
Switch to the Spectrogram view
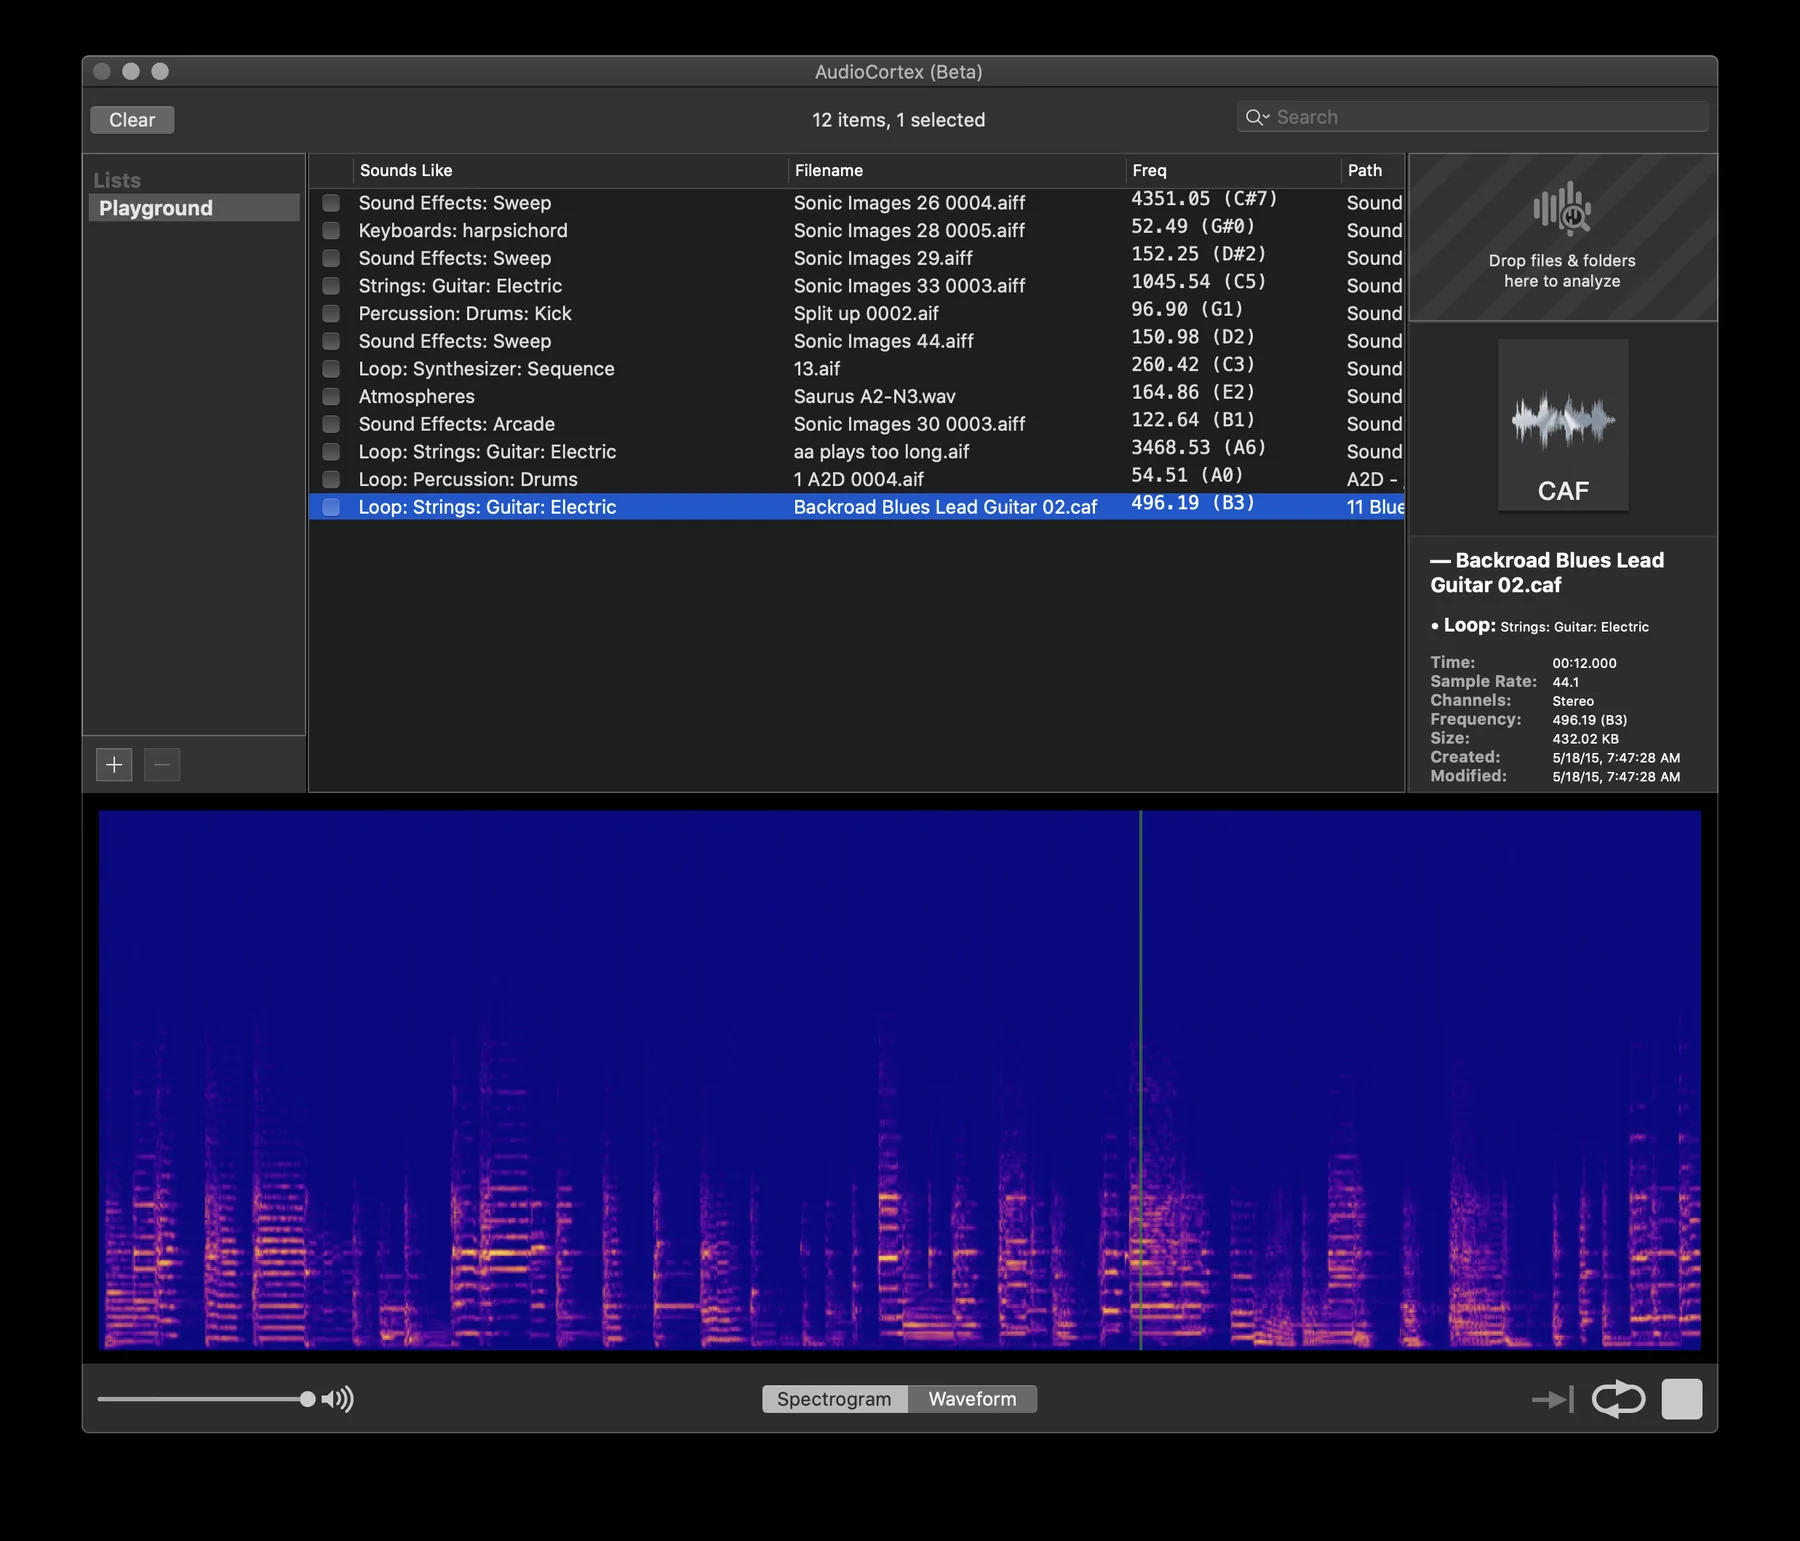pos(834,1399)
